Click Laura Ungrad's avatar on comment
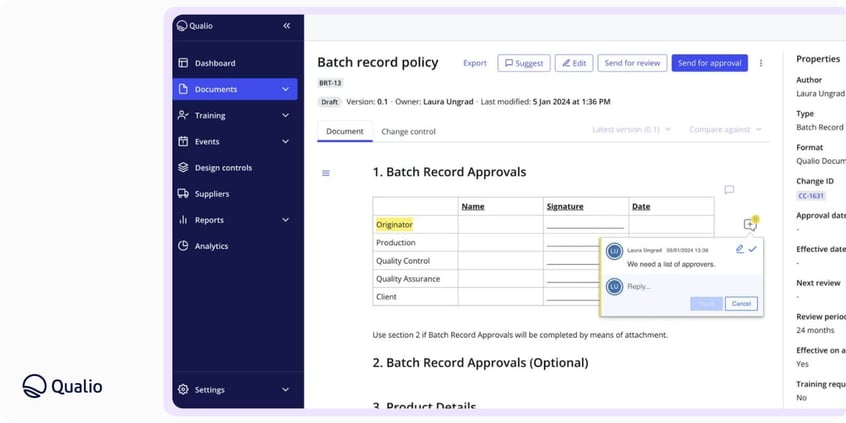846x423 pixels. [614, 251]
